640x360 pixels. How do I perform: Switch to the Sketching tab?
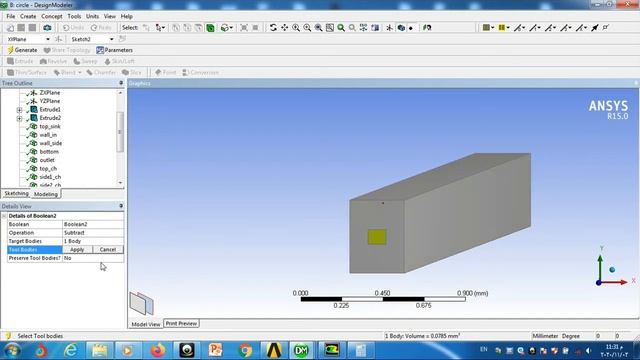tap(16, 193)
